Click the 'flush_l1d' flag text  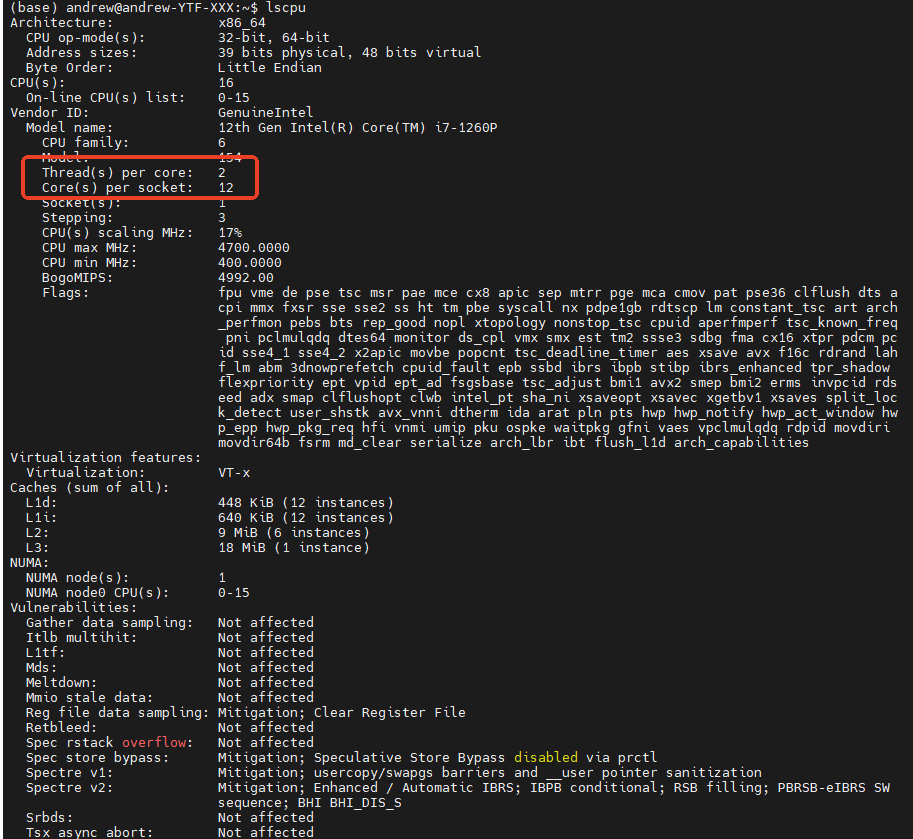(x=629, y=442)
